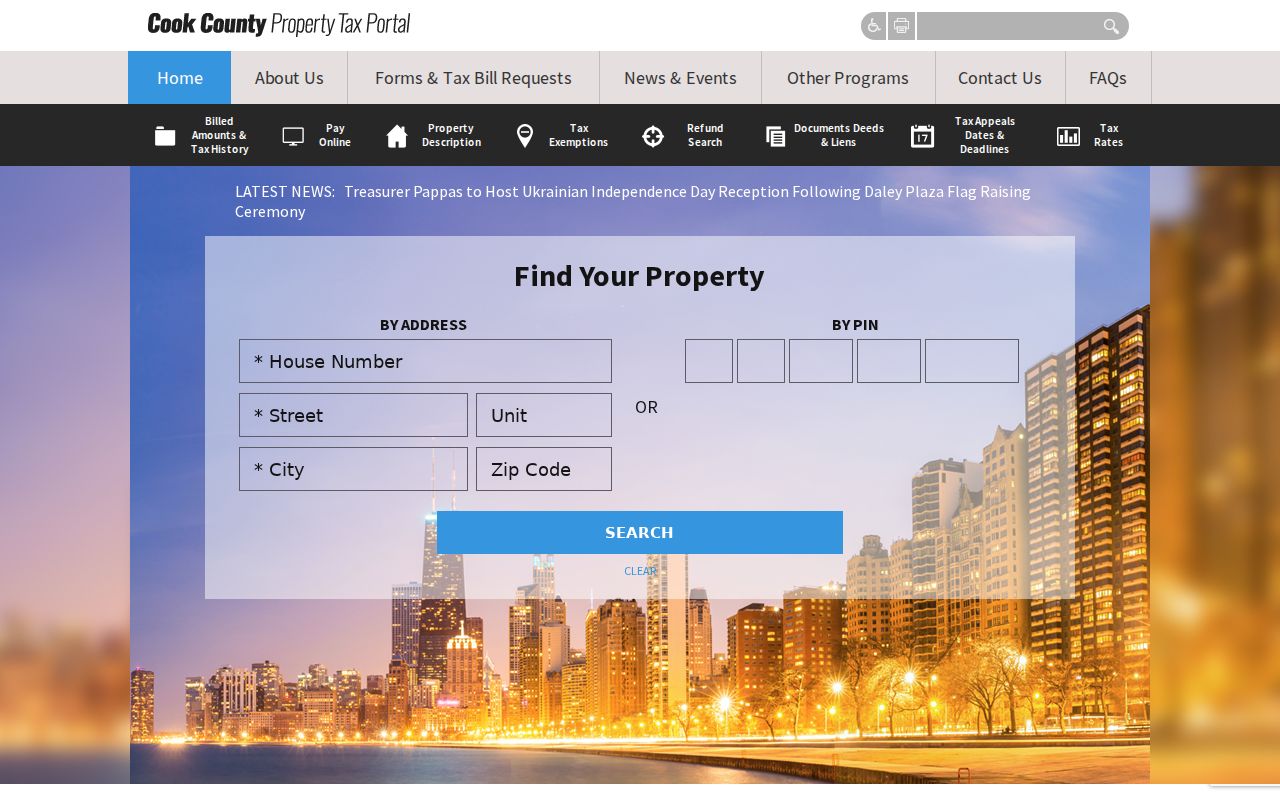The width and height of the screenshot is (1280, 800).
Task: Click the blue SEARCH button
Action: [x=640, y=532]
